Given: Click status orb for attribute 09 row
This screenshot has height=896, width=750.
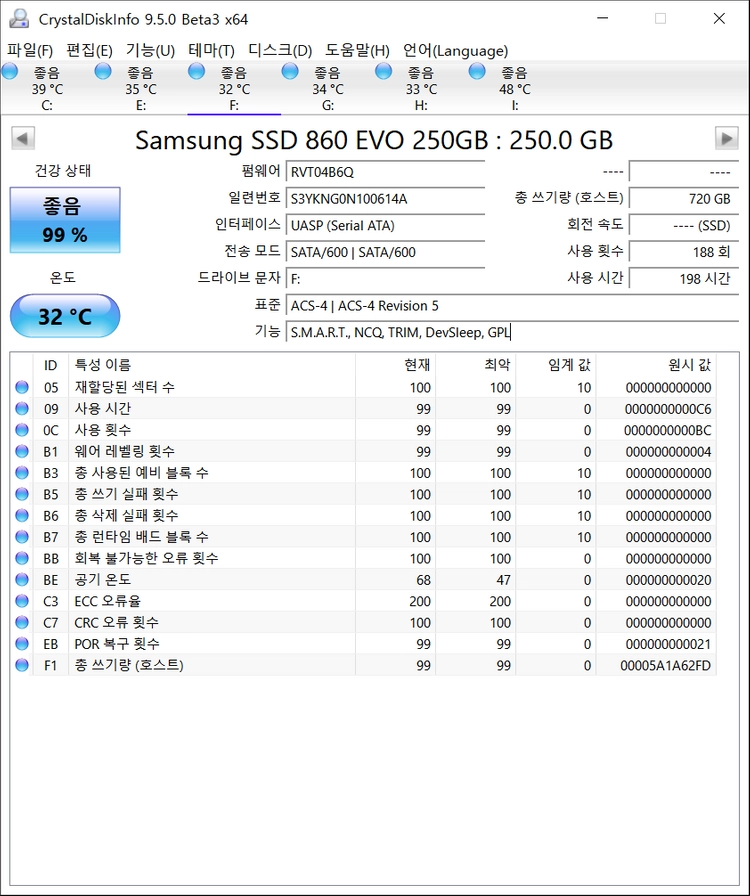Looking at the screenshot, I should coord(22,409).
